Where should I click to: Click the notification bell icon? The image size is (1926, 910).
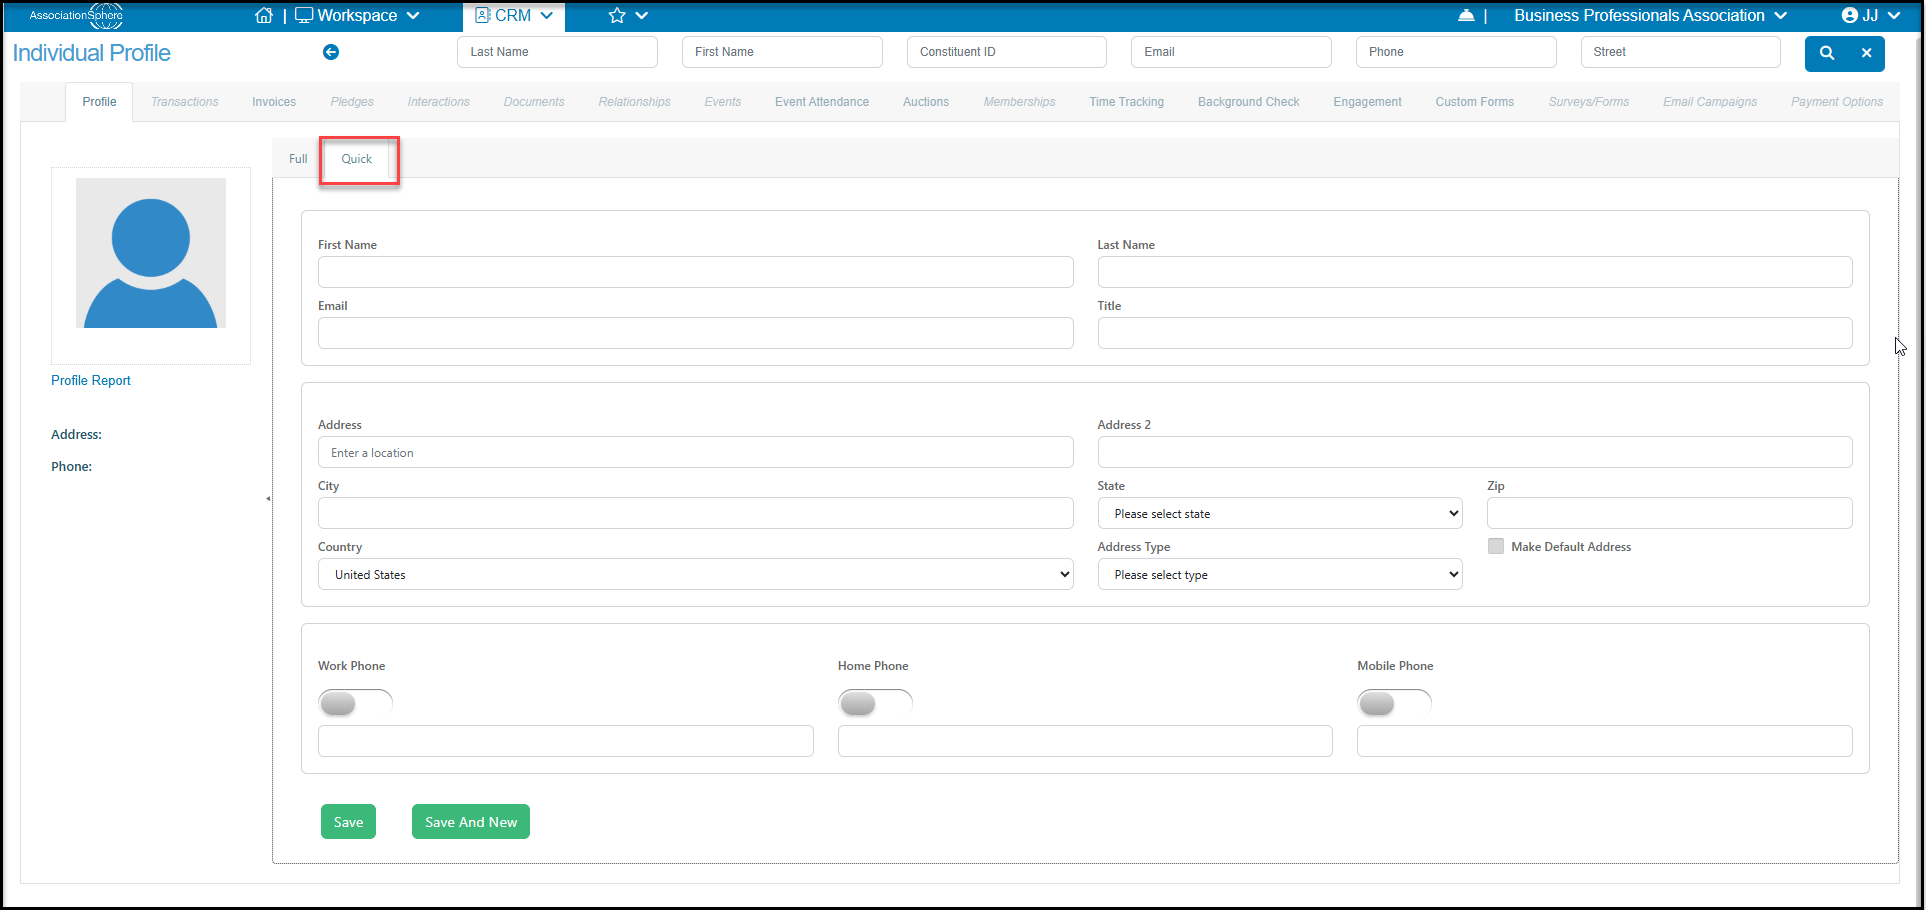tap(1466, 16)
